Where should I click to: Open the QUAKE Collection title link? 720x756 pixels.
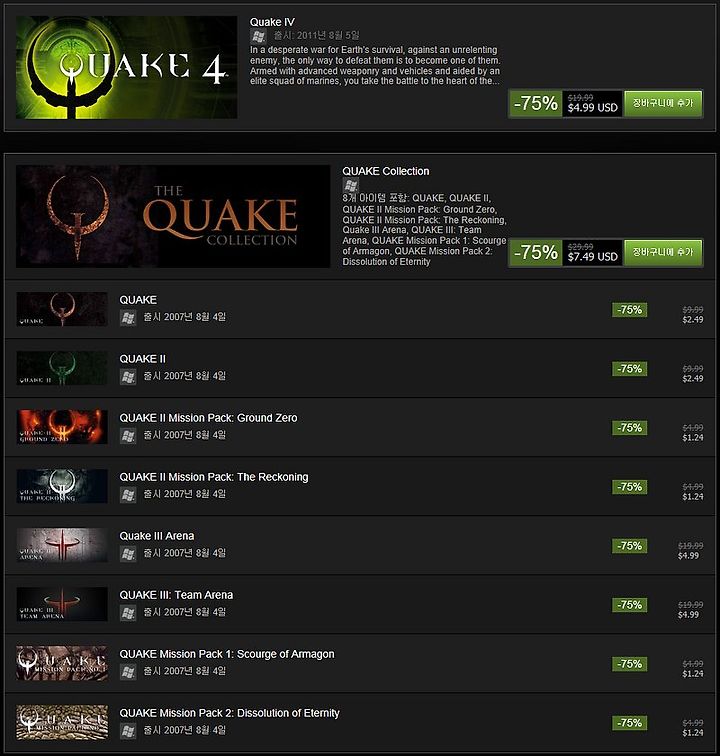point(386,171)
